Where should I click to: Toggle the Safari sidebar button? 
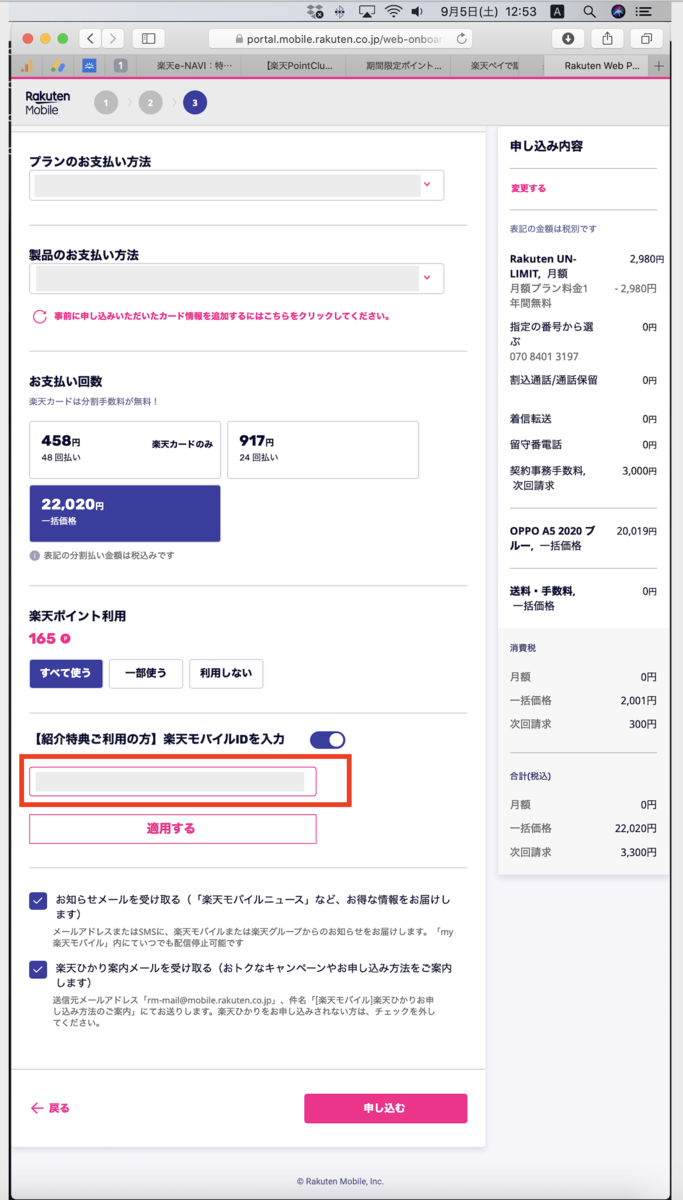point(148,38)
